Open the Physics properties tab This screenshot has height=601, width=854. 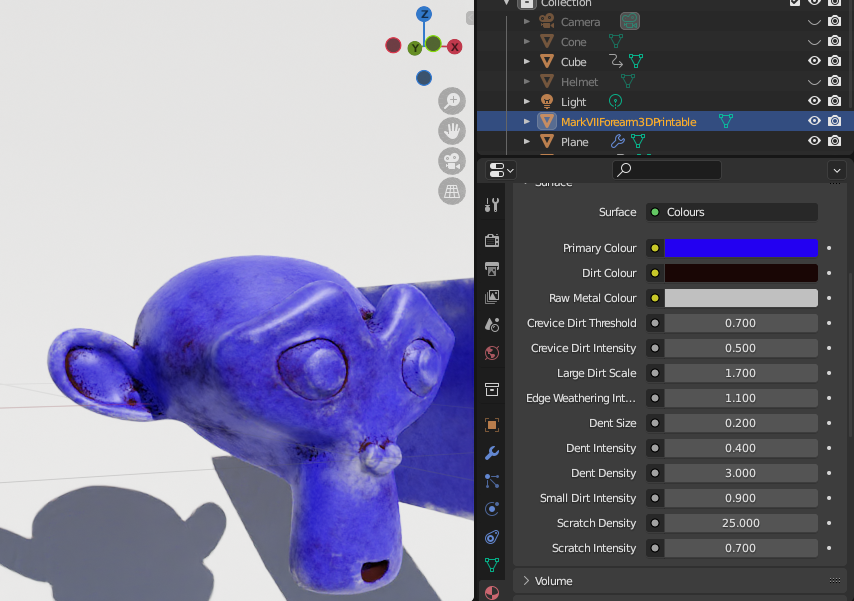pyautogui.click(x=492, y=509)
